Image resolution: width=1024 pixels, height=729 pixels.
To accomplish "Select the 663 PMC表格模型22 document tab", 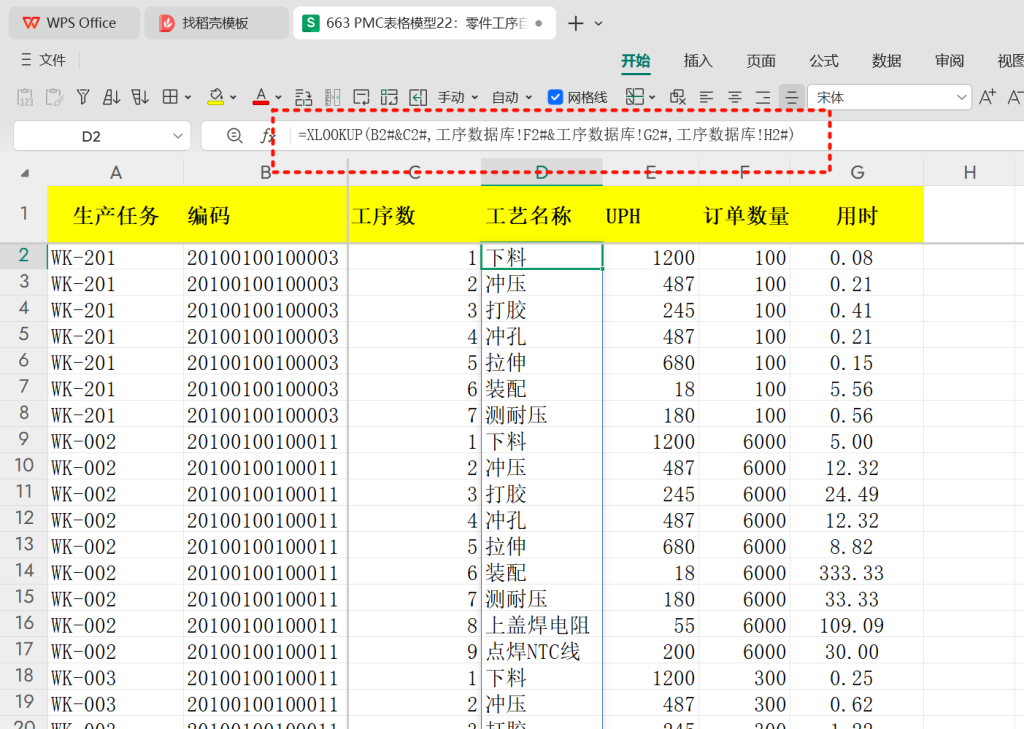I will click(424, 23).
